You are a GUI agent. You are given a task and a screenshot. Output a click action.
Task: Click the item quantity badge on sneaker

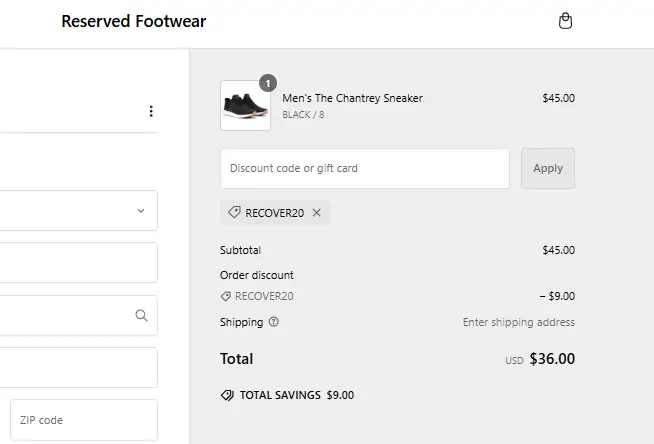click(x=268, y=83)
